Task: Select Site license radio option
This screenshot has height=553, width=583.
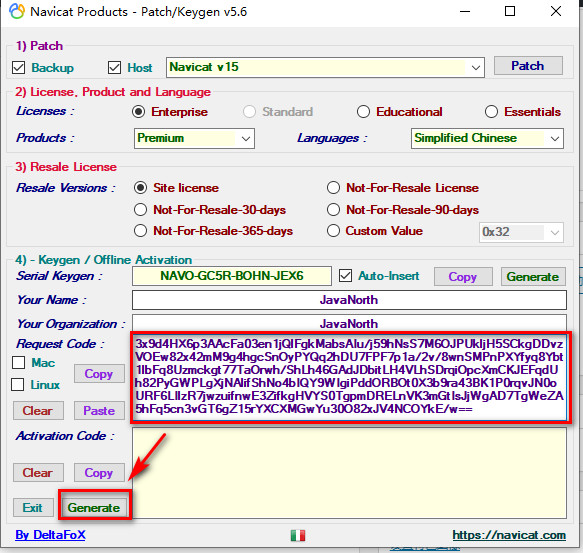Action: (140, 188)
